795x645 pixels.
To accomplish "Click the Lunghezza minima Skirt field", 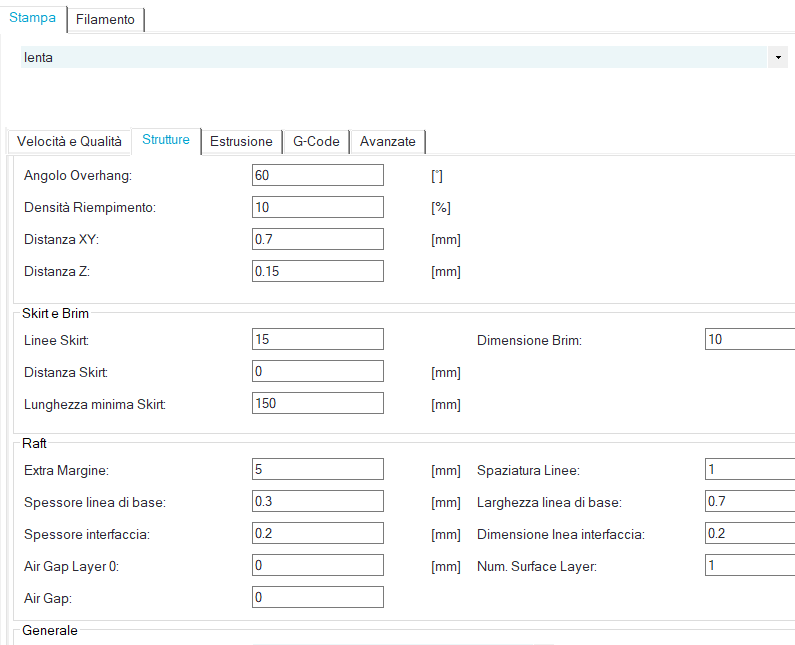I will [x=318, y=403].
